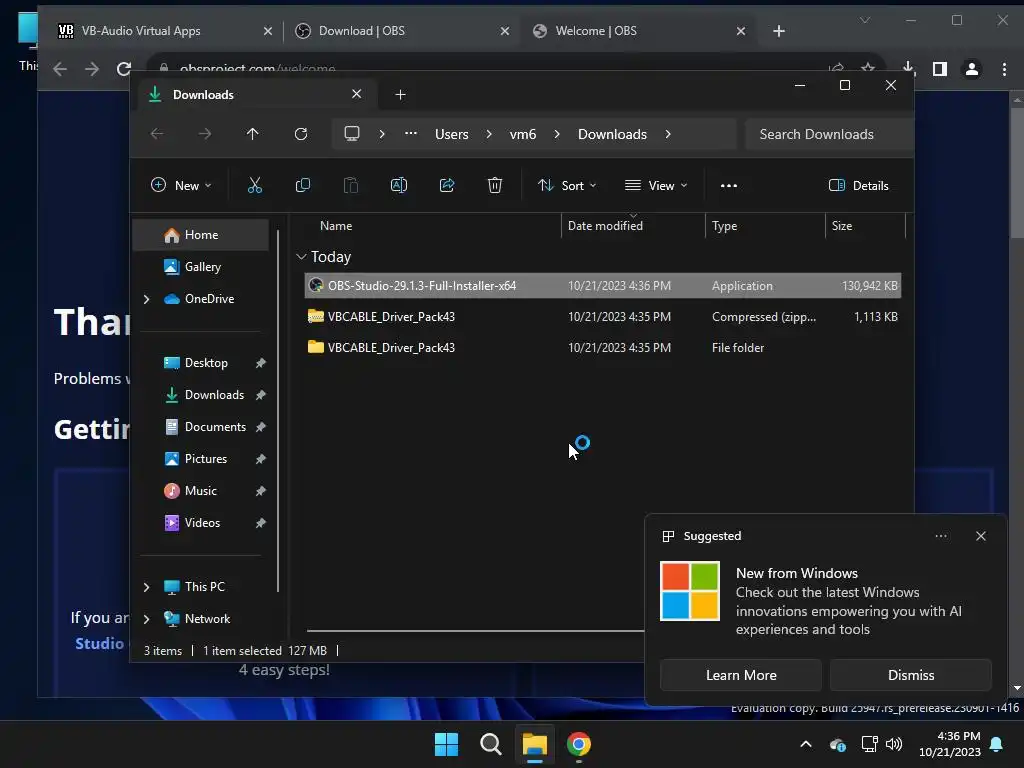This screenshot has height=768, width=1024.
Task: Select the VBCABLE_Driver_Pack43 compressed zip file
Action: (x=602, y=317)
